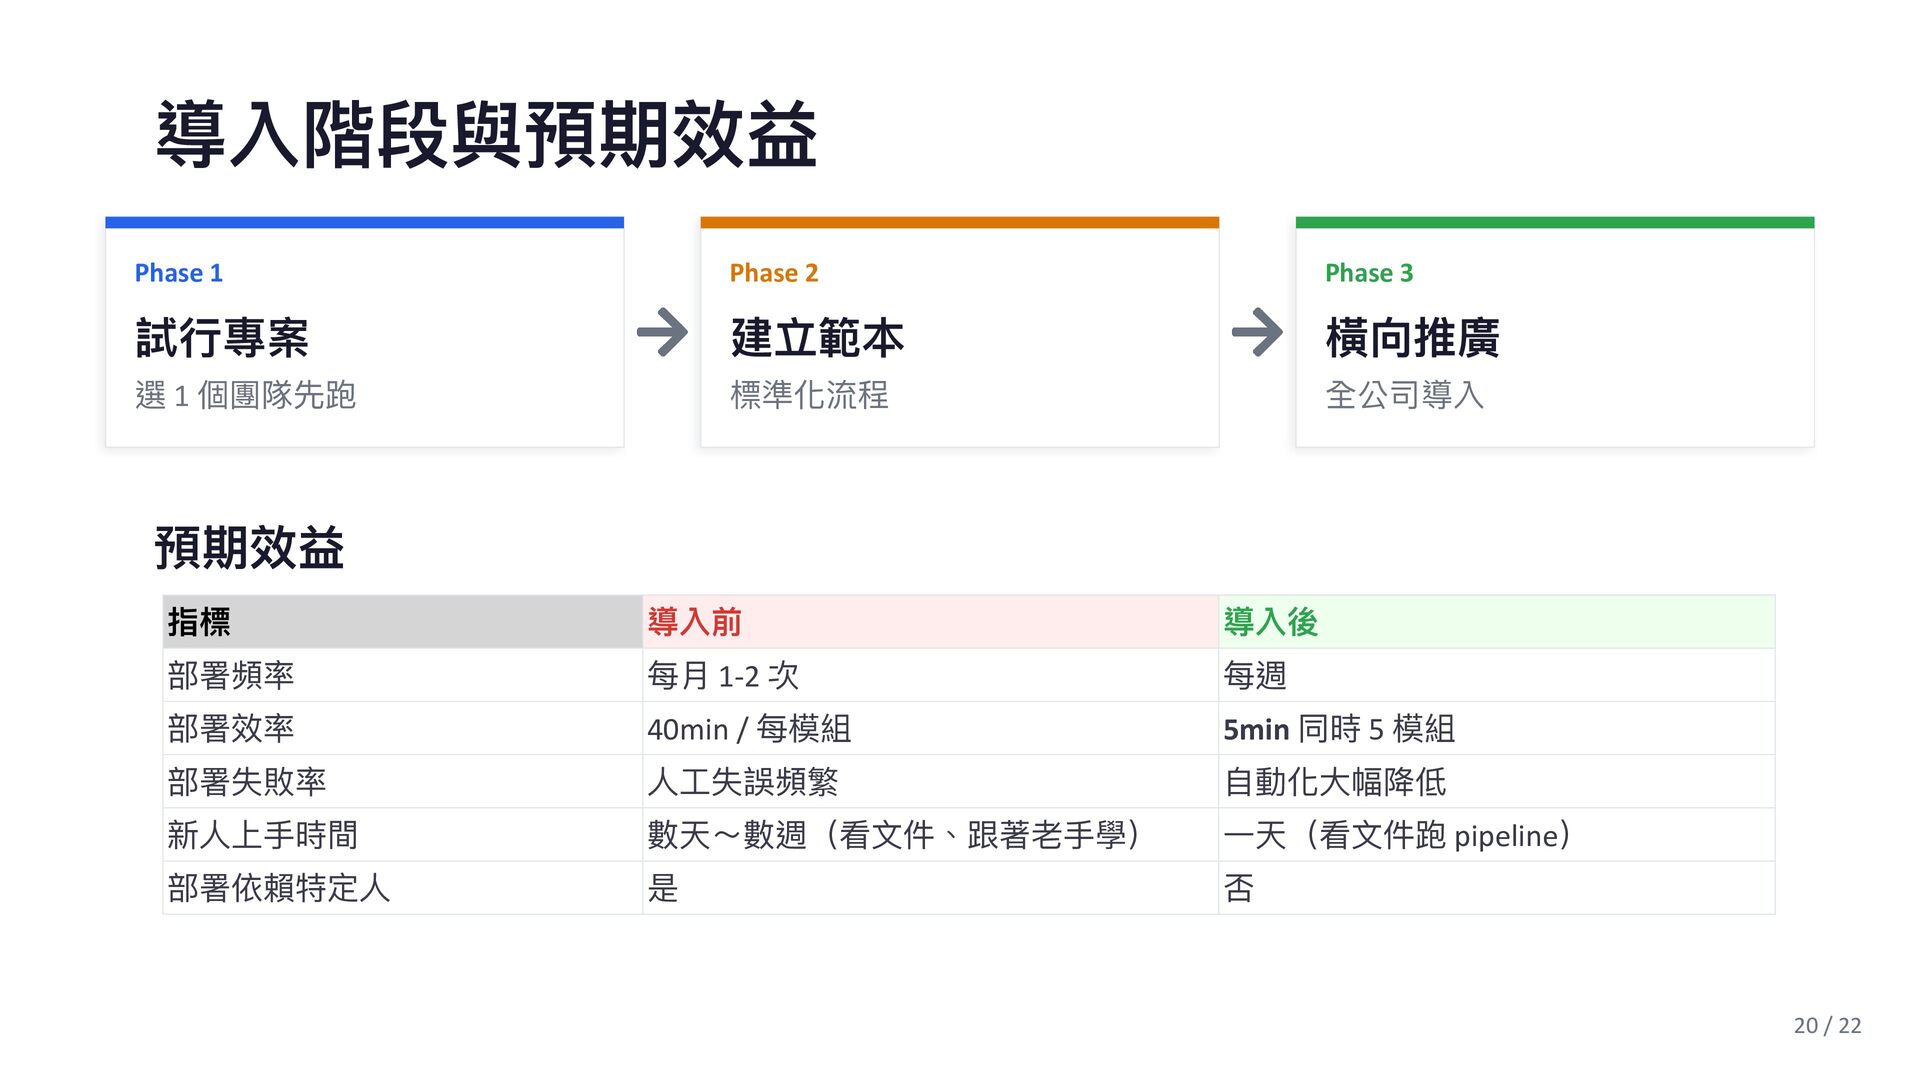Click the slide title 導入階段與預期效益
Screen dimensions: 1920x1080
[487, 135]
